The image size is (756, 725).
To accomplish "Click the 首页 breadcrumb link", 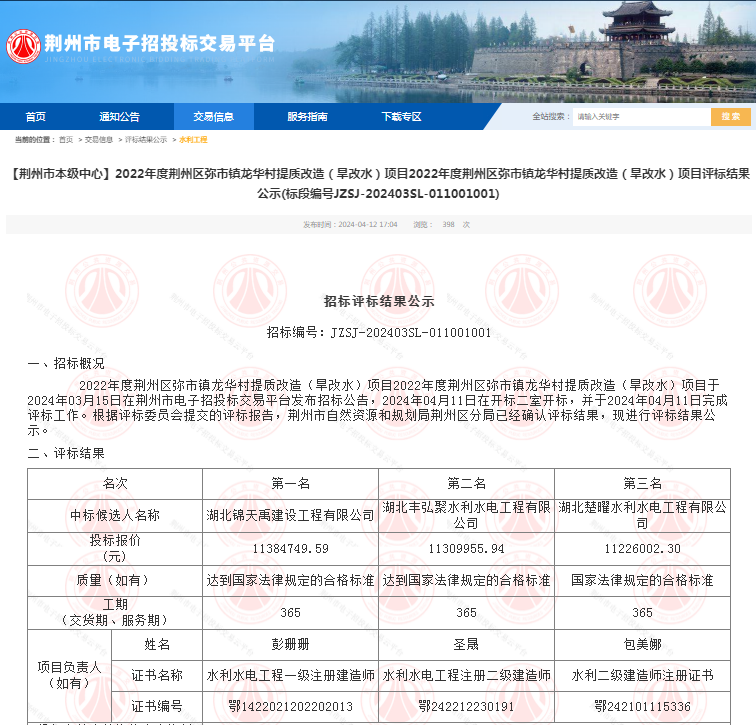I will [x=66, y=140].
